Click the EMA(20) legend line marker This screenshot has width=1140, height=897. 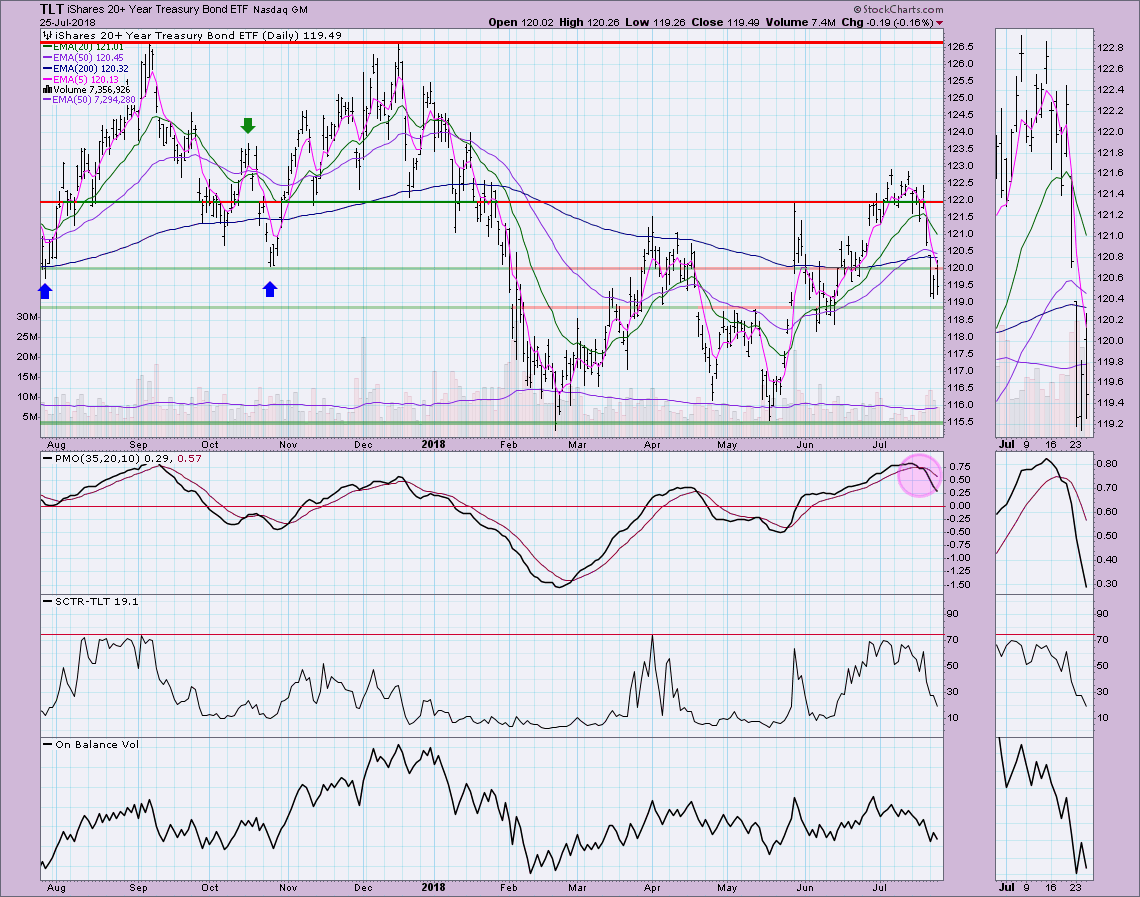pos(46,46)
